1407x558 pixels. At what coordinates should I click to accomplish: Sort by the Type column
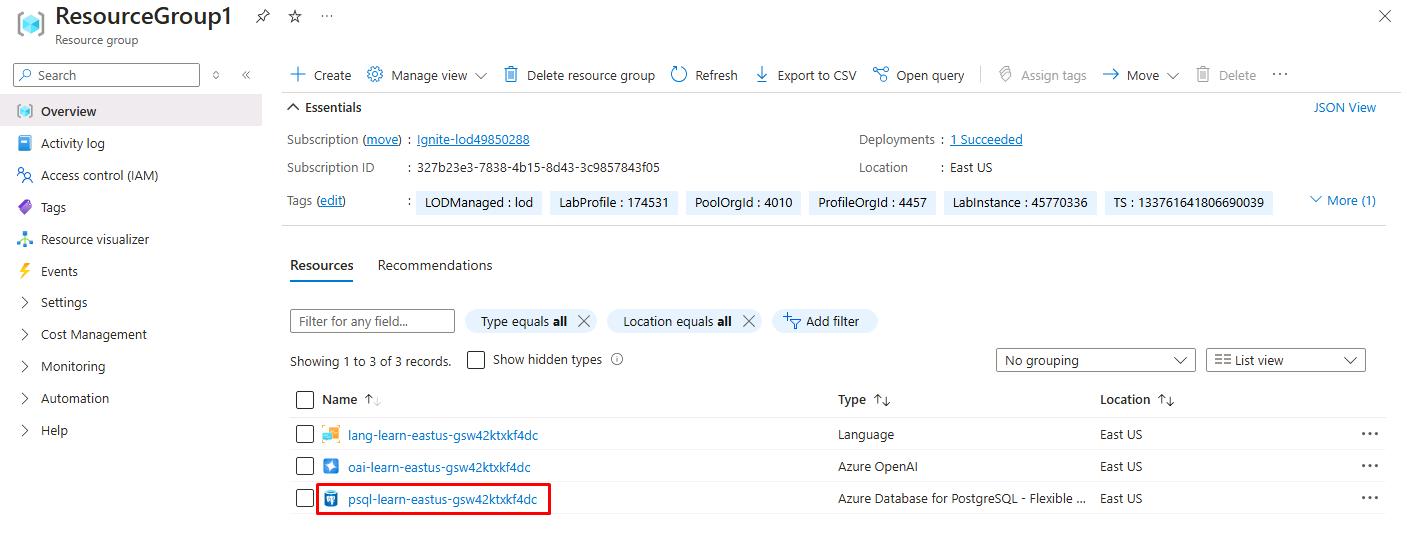pos(864,399)
